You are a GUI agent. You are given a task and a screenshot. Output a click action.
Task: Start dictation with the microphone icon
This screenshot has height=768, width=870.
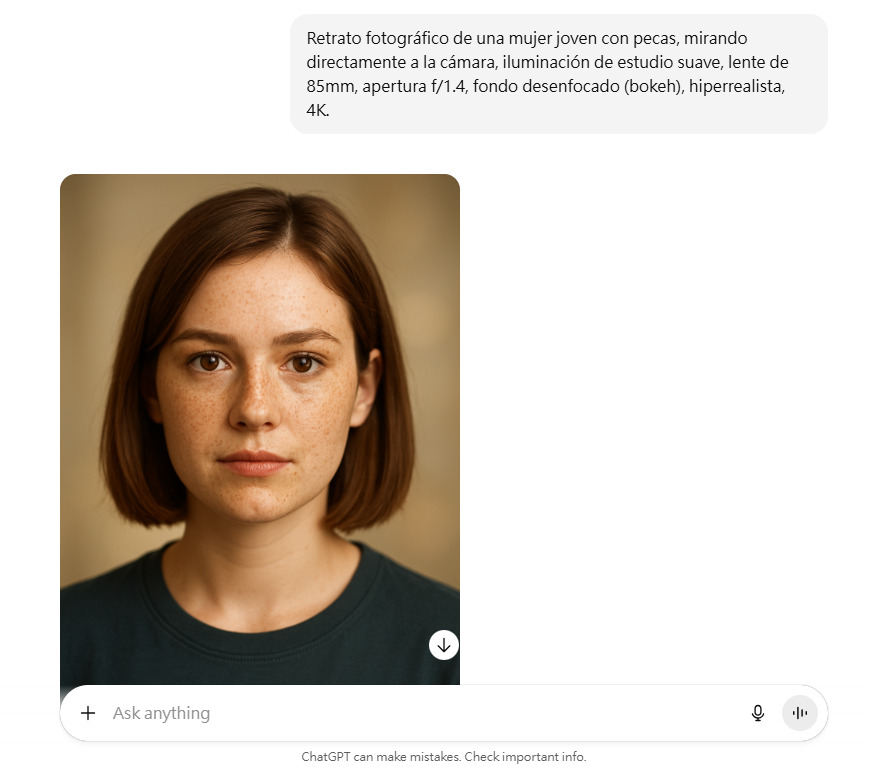pos(757,713)
